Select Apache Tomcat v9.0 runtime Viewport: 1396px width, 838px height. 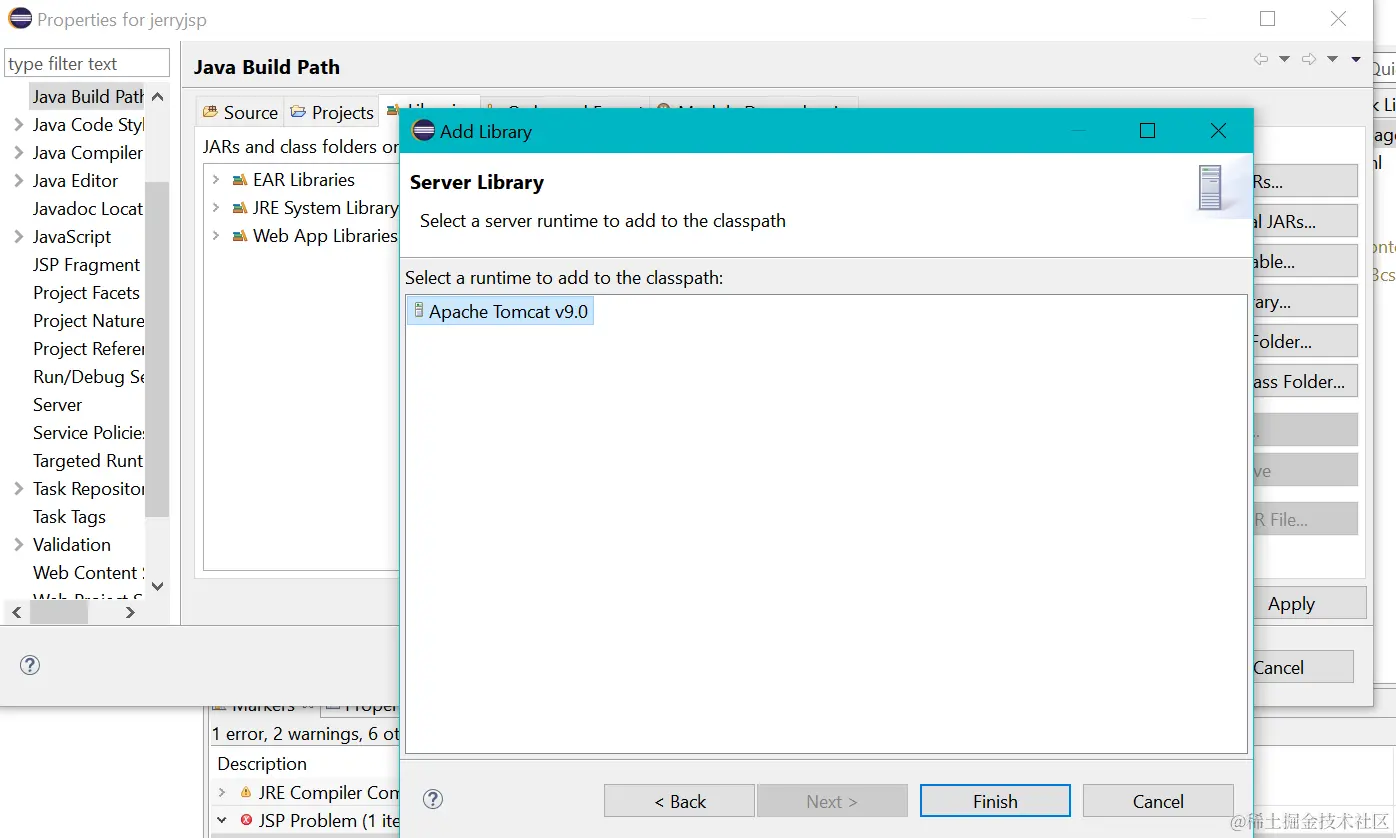tap(500, 311)
